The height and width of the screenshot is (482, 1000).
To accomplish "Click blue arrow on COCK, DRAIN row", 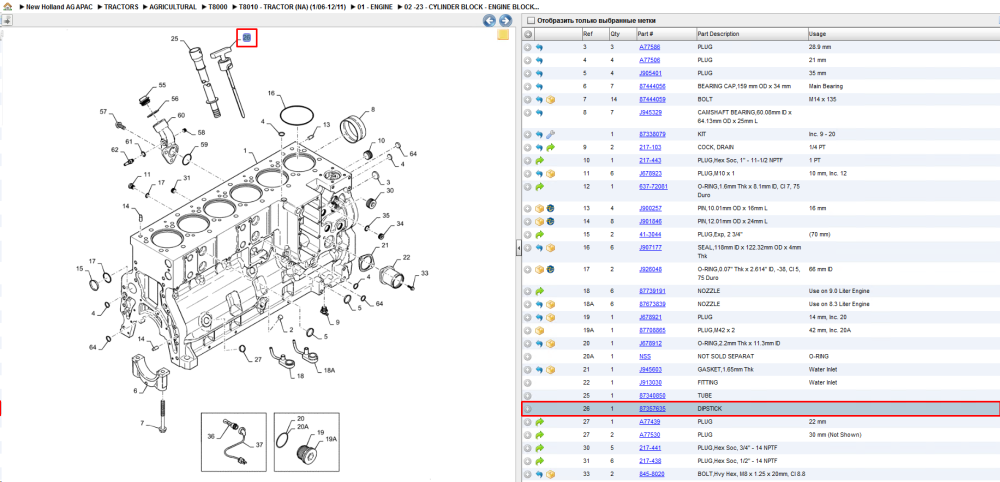I will coord(539,147).
